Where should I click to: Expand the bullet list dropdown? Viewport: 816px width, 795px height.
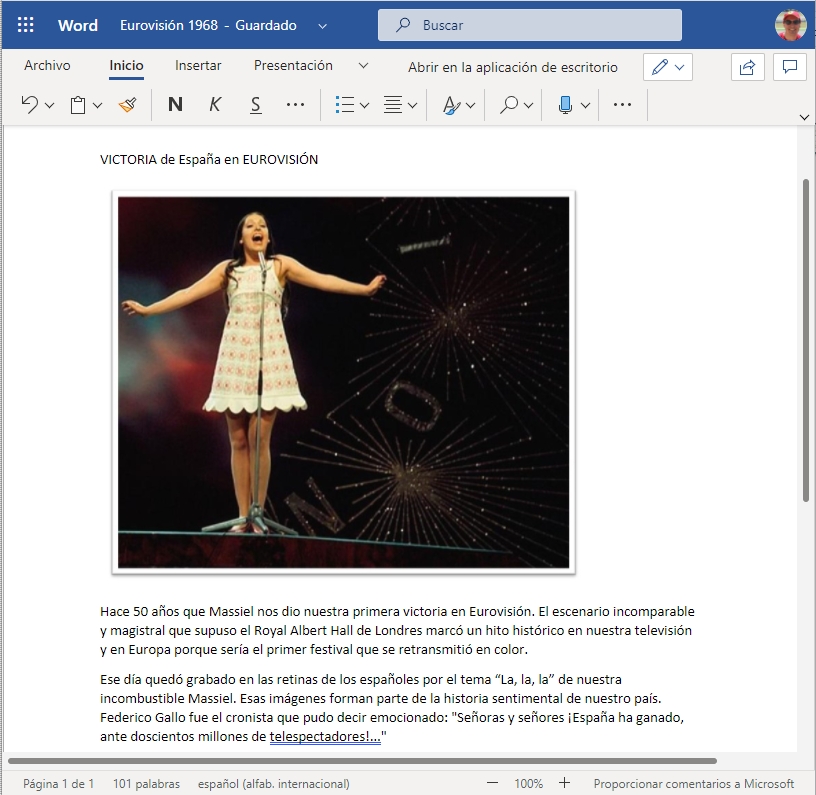pos(364,105)
